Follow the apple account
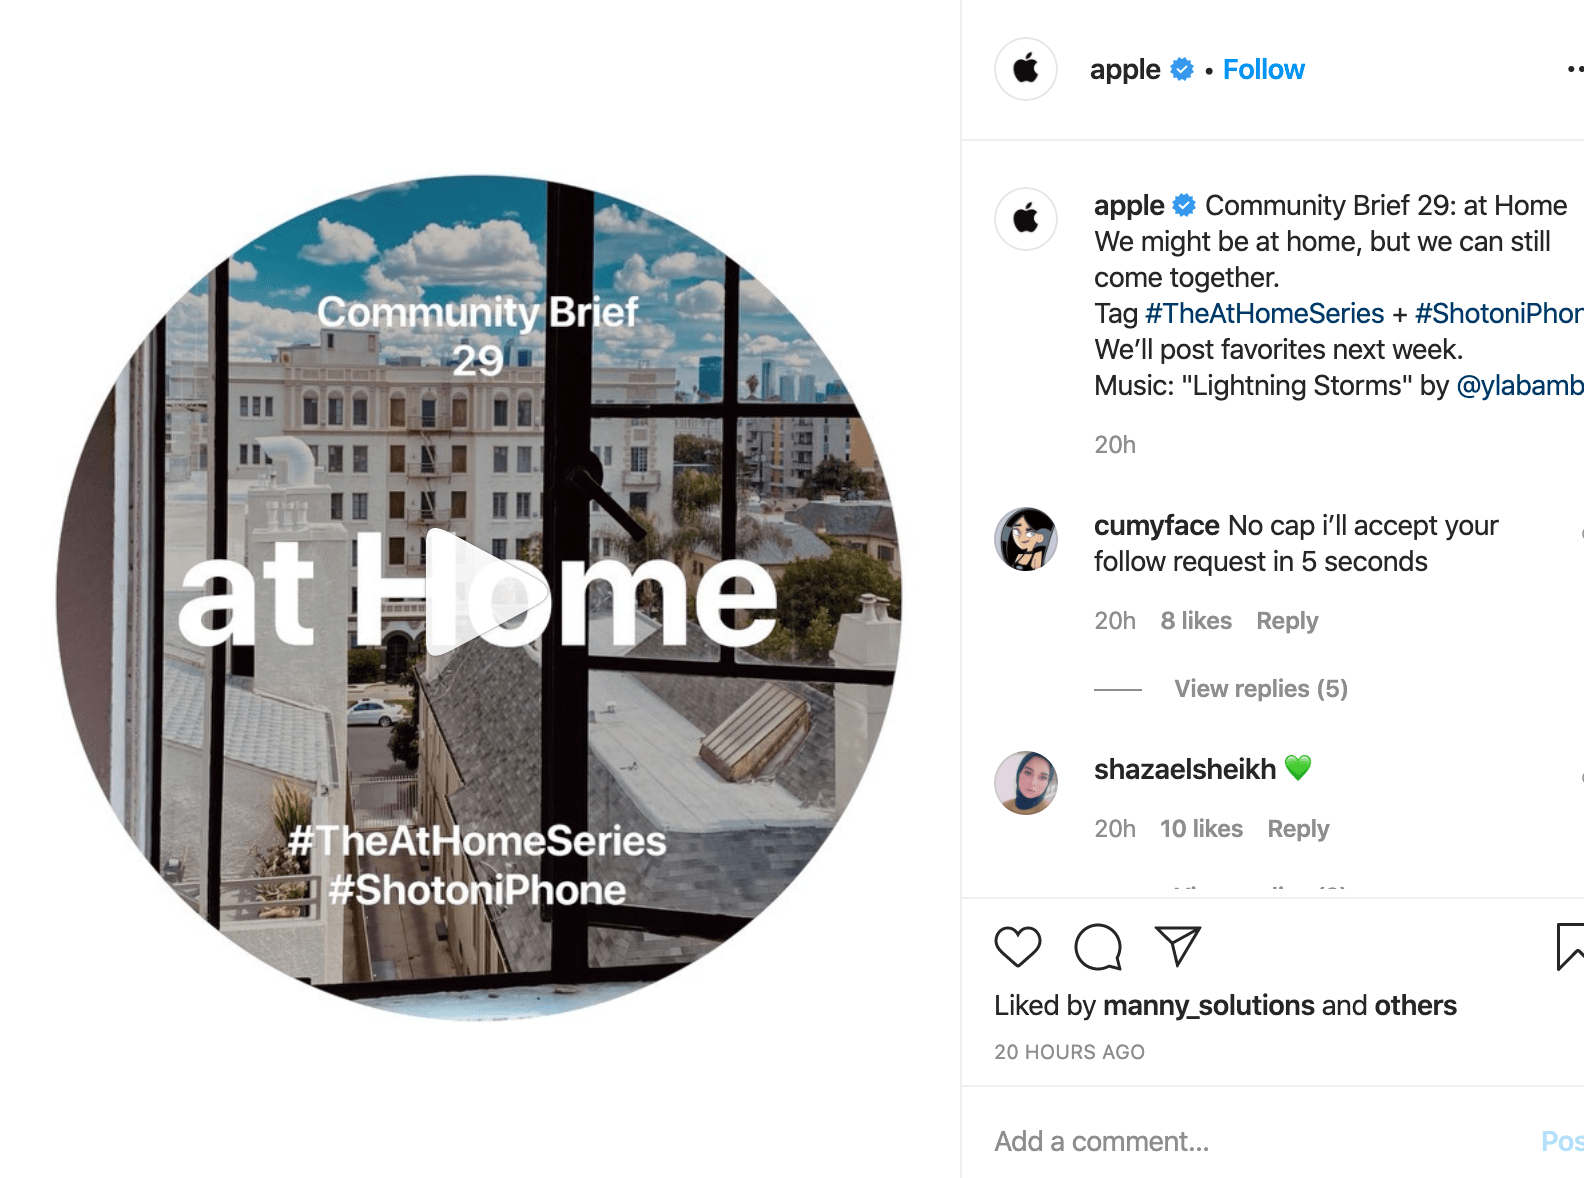 pyautogui.click(x=1264, y=69)
